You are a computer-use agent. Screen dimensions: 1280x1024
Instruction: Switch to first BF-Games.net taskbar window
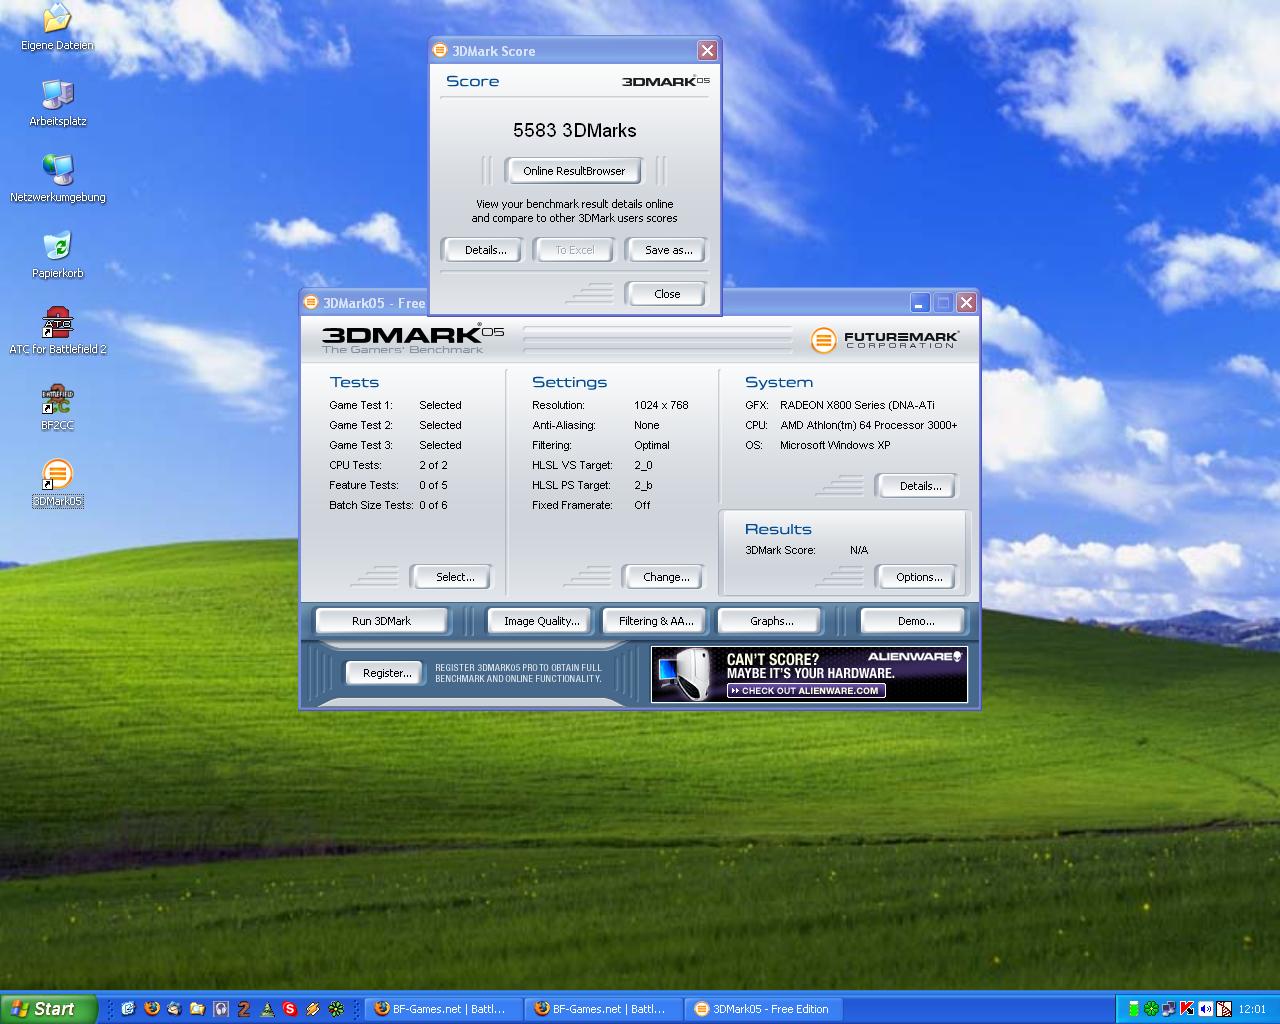click(443, 1009)
